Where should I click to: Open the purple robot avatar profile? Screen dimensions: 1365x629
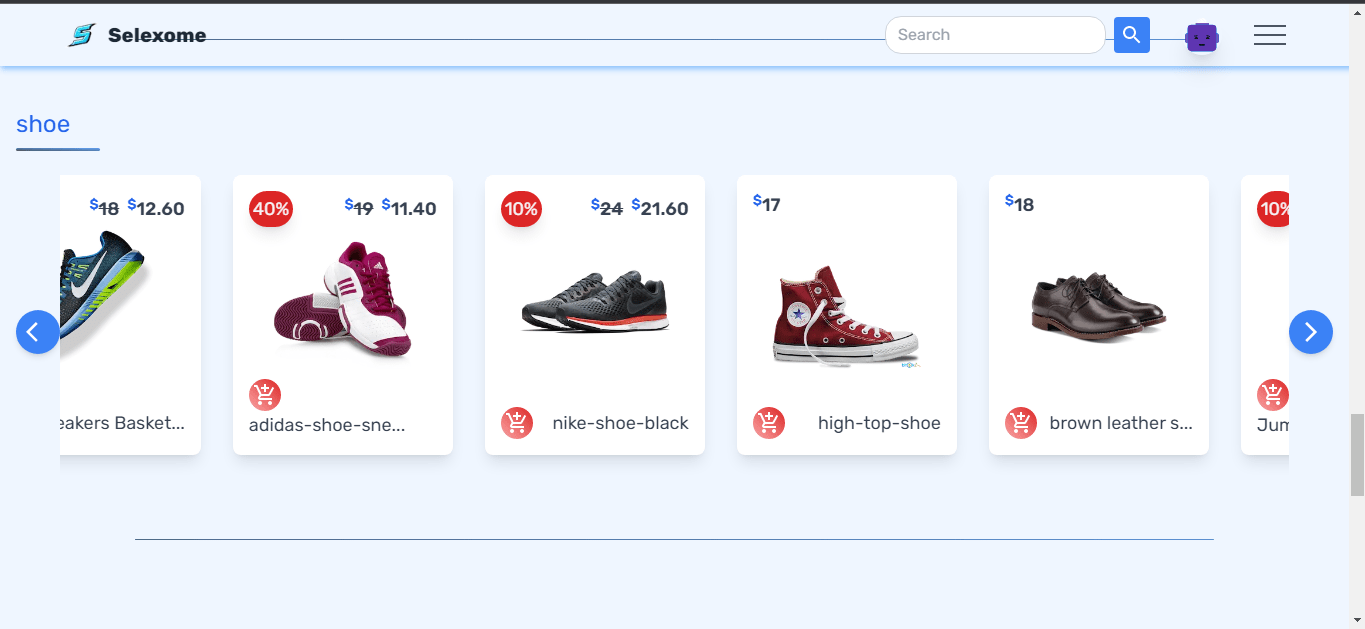[1202, 38]
